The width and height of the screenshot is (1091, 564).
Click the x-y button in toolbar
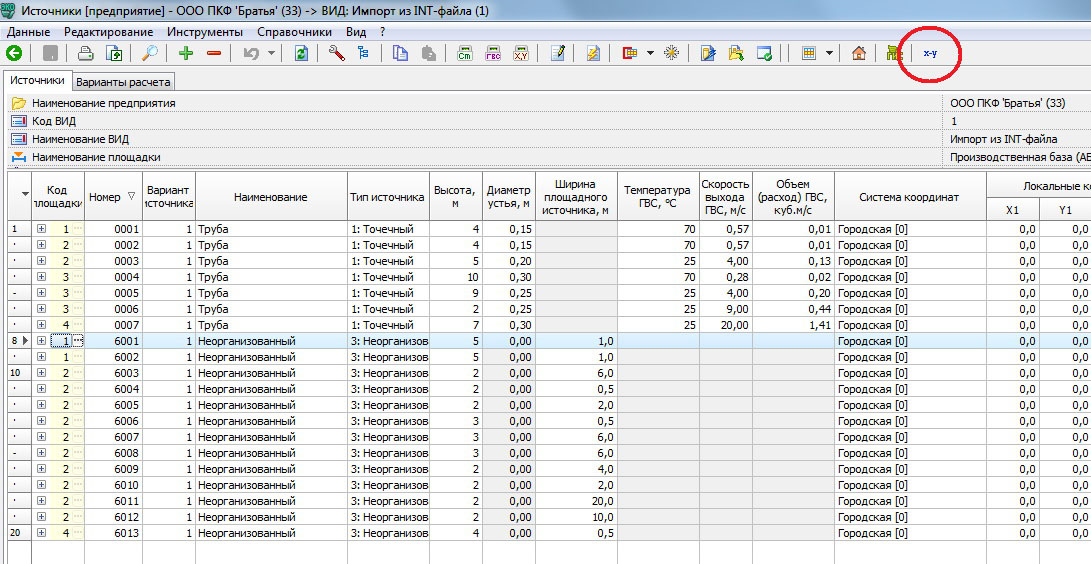(x=930, y=53)
